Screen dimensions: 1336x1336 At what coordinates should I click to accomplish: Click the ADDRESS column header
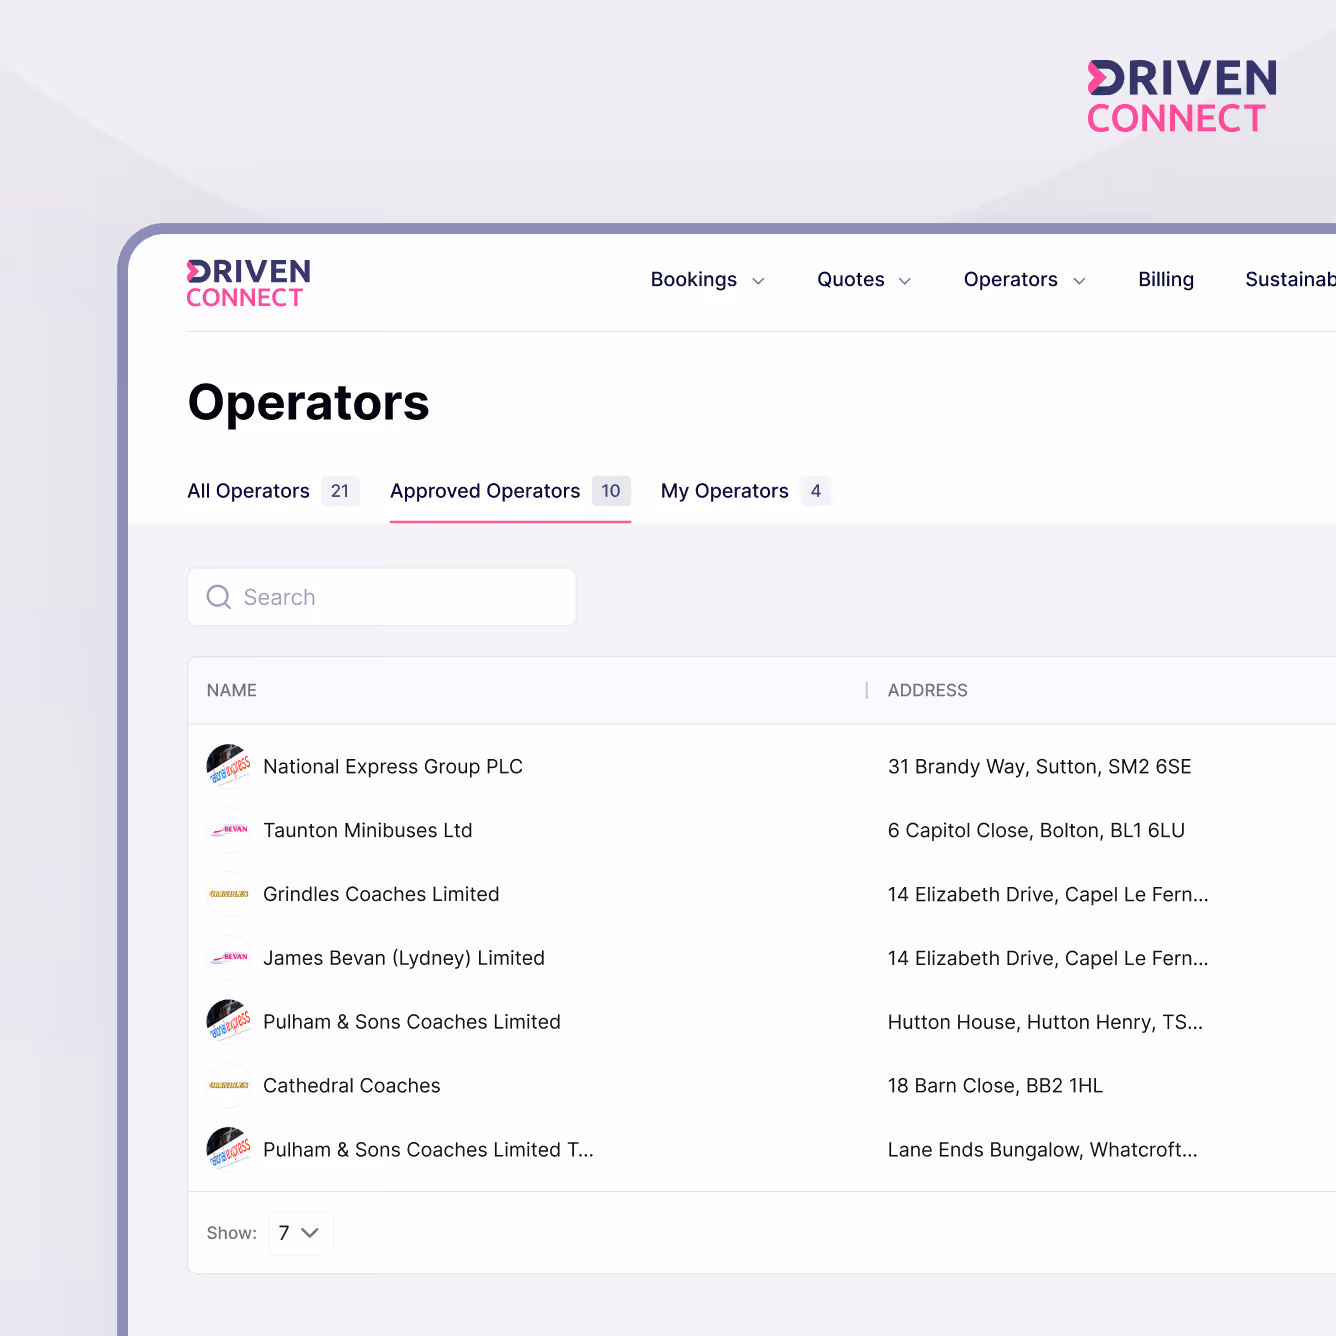click(x=927, y=690)
